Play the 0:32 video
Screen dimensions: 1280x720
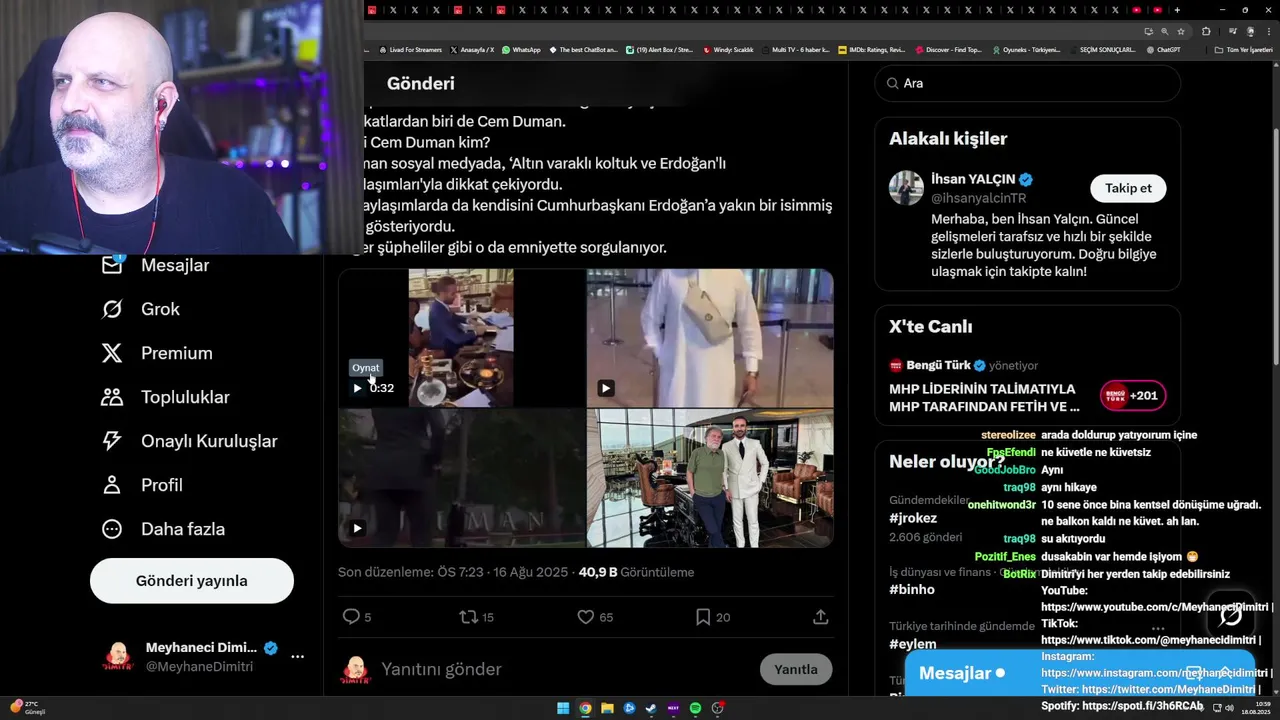tap(357, 388)
